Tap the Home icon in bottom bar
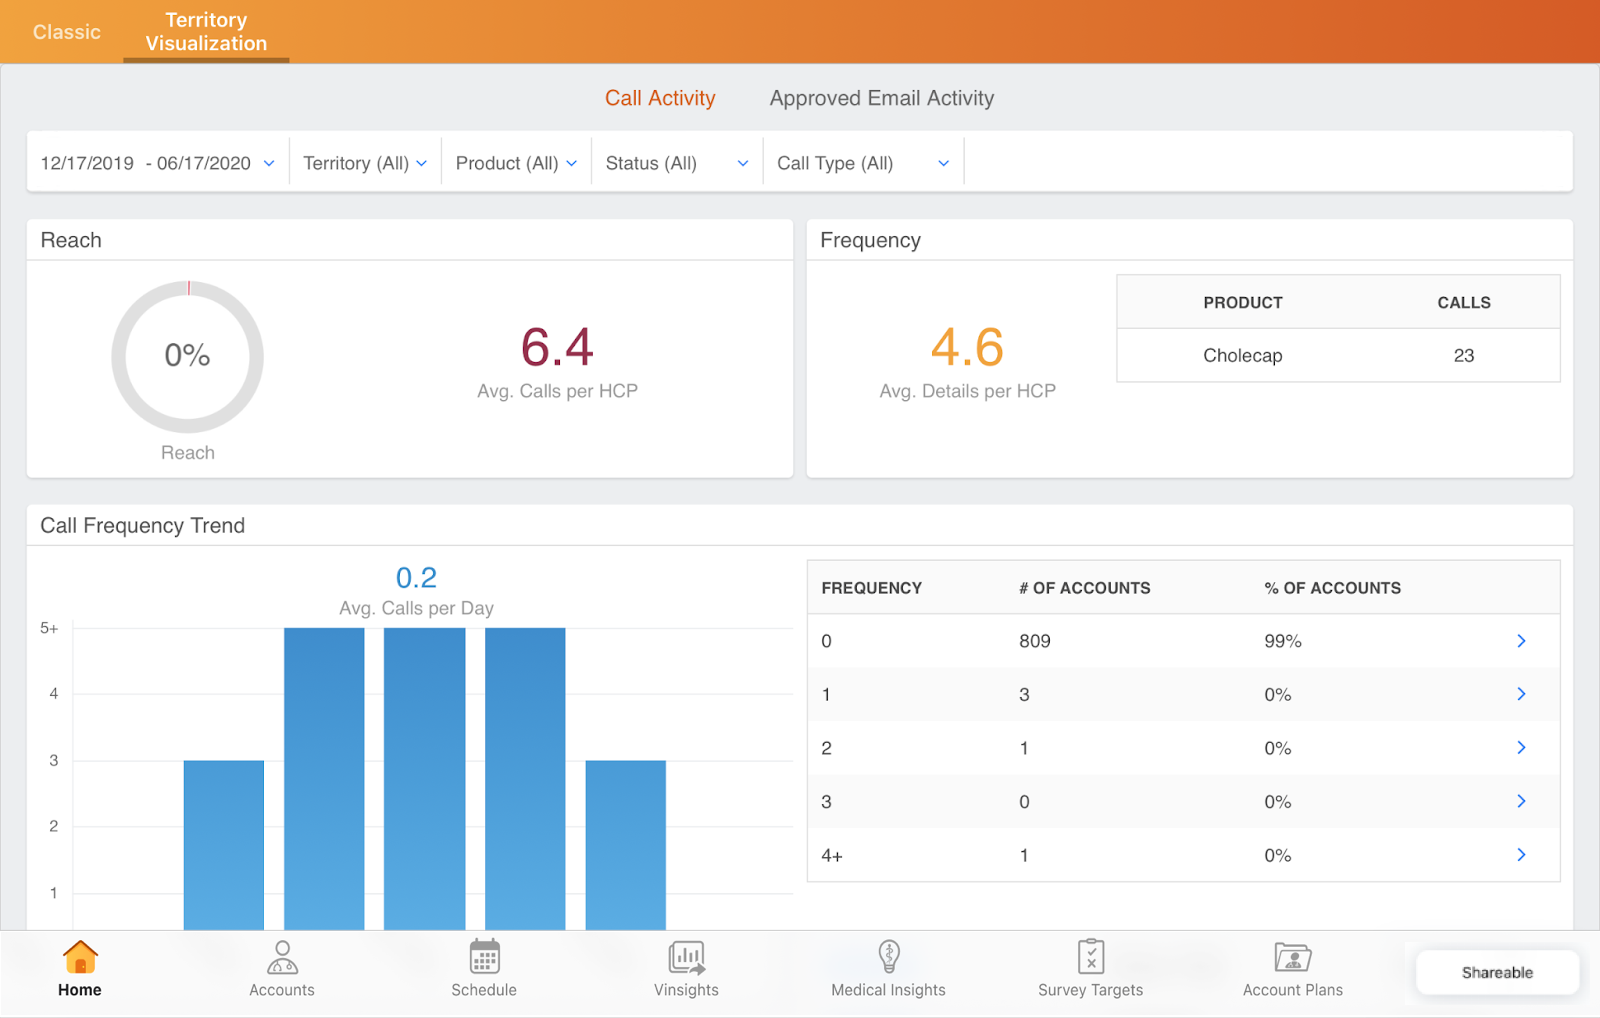The height and width of the screenshot is (1018, 1600). point(80,958)
